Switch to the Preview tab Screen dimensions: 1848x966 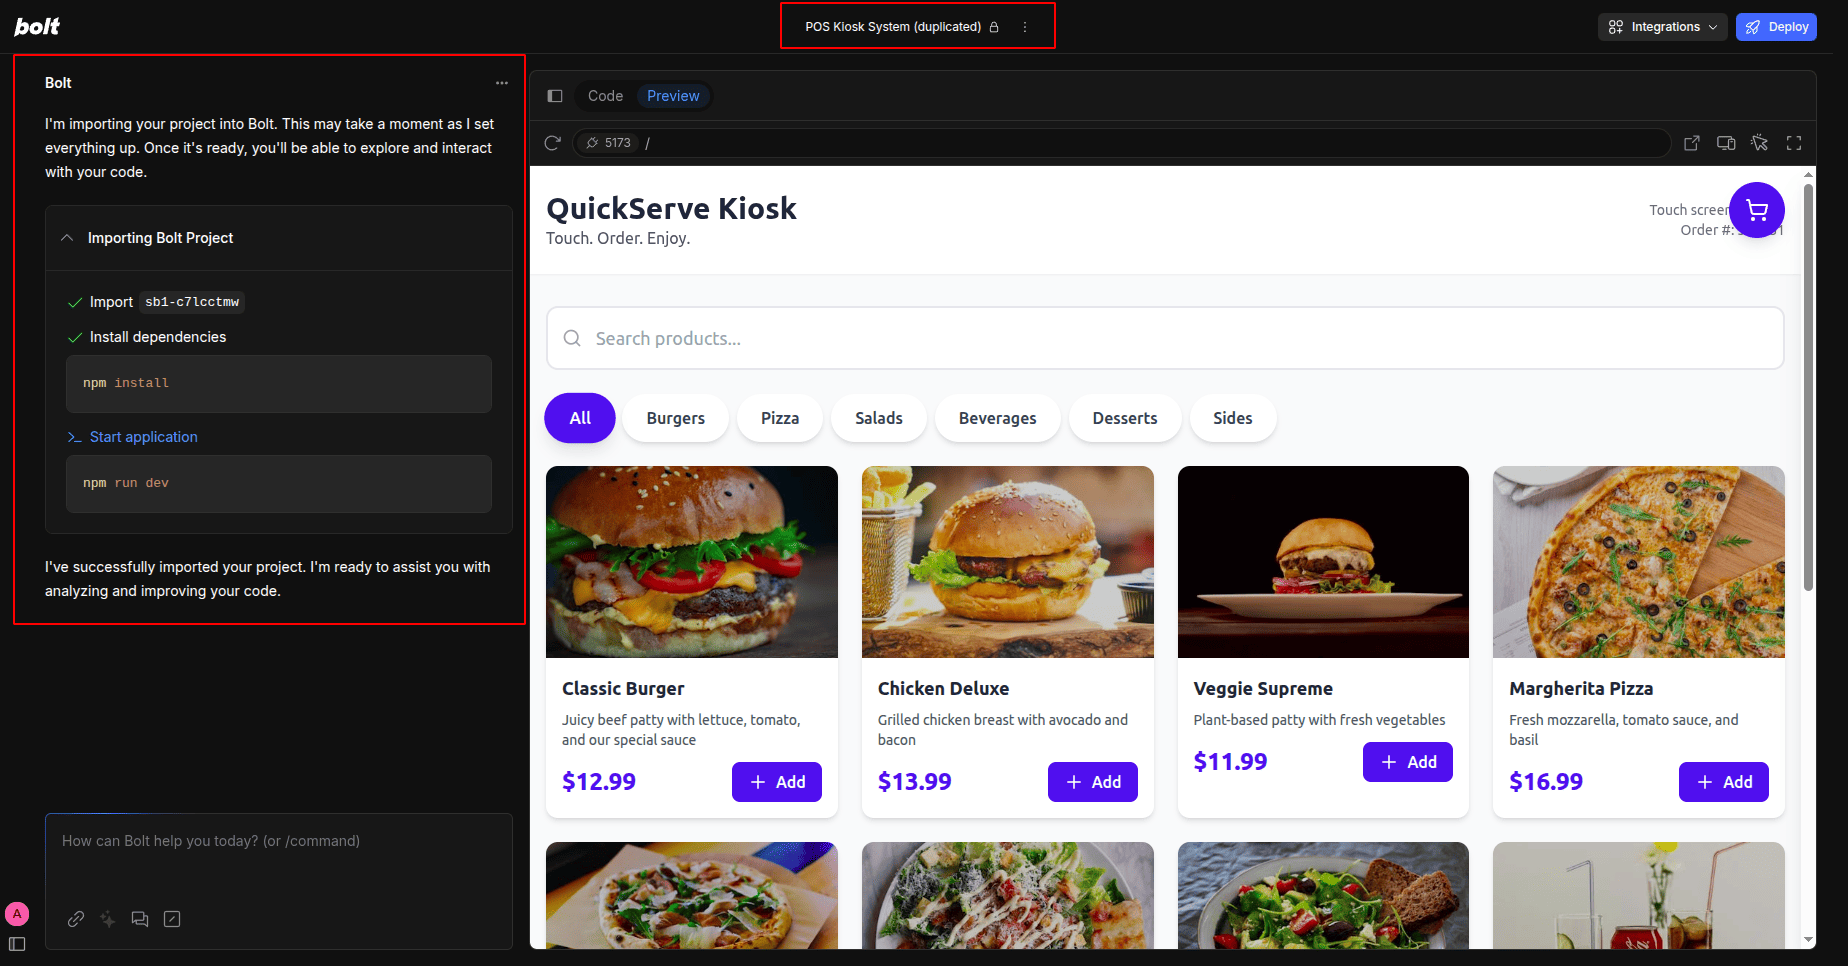coord(673,96)
